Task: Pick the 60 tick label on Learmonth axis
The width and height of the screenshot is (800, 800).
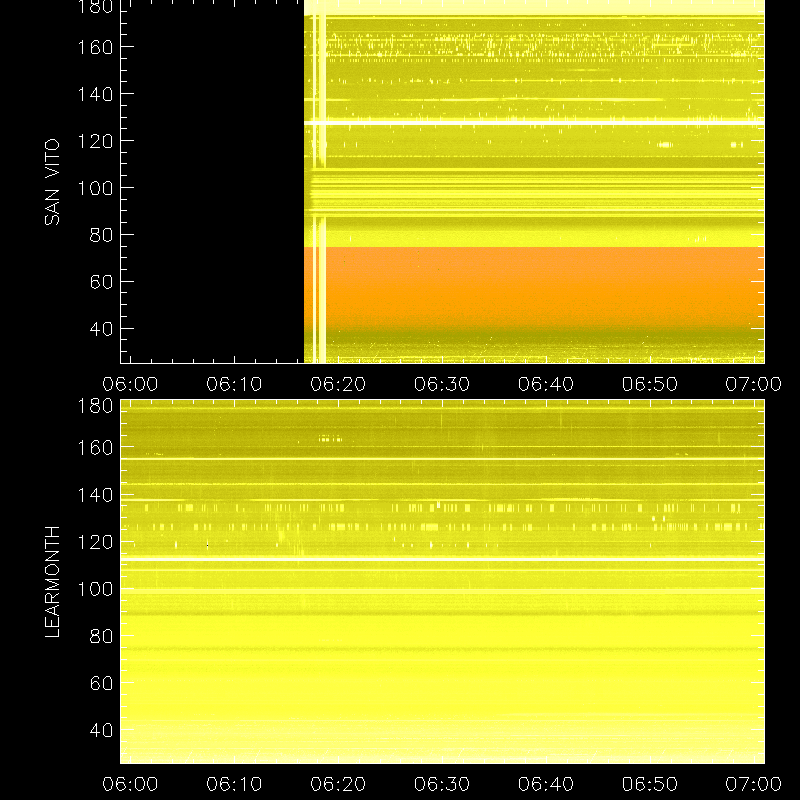Action: (x=102, y=683)
